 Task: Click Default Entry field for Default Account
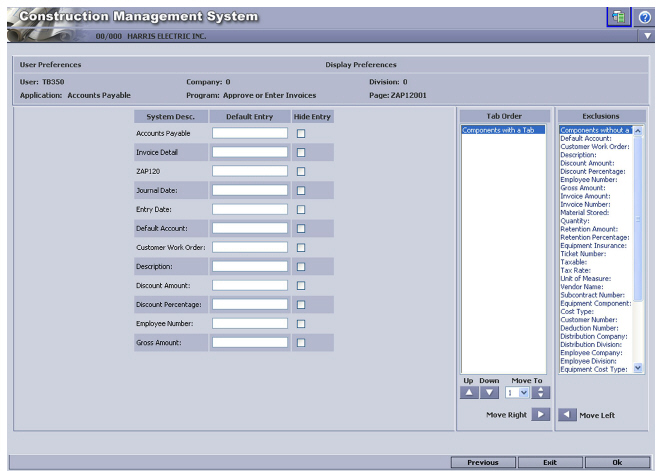[x=250, y=228]
